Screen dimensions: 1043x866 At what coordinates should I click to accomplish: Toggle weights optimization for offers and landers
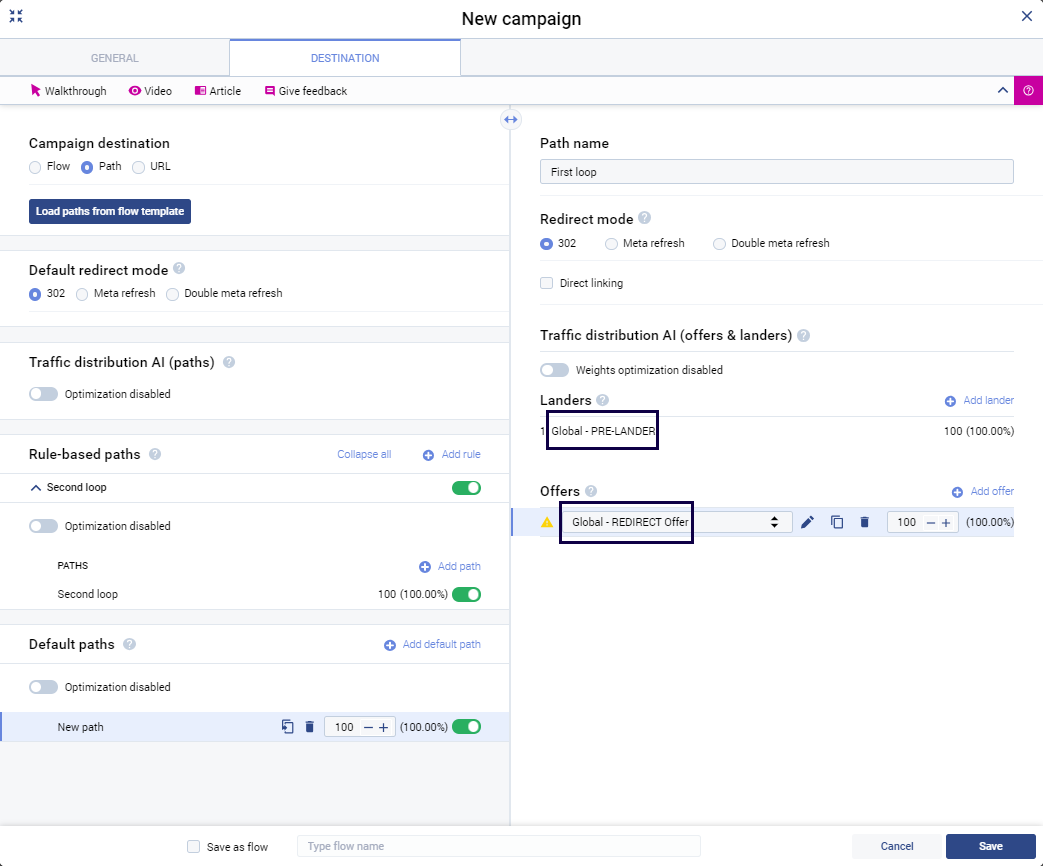tap(554, 369)
